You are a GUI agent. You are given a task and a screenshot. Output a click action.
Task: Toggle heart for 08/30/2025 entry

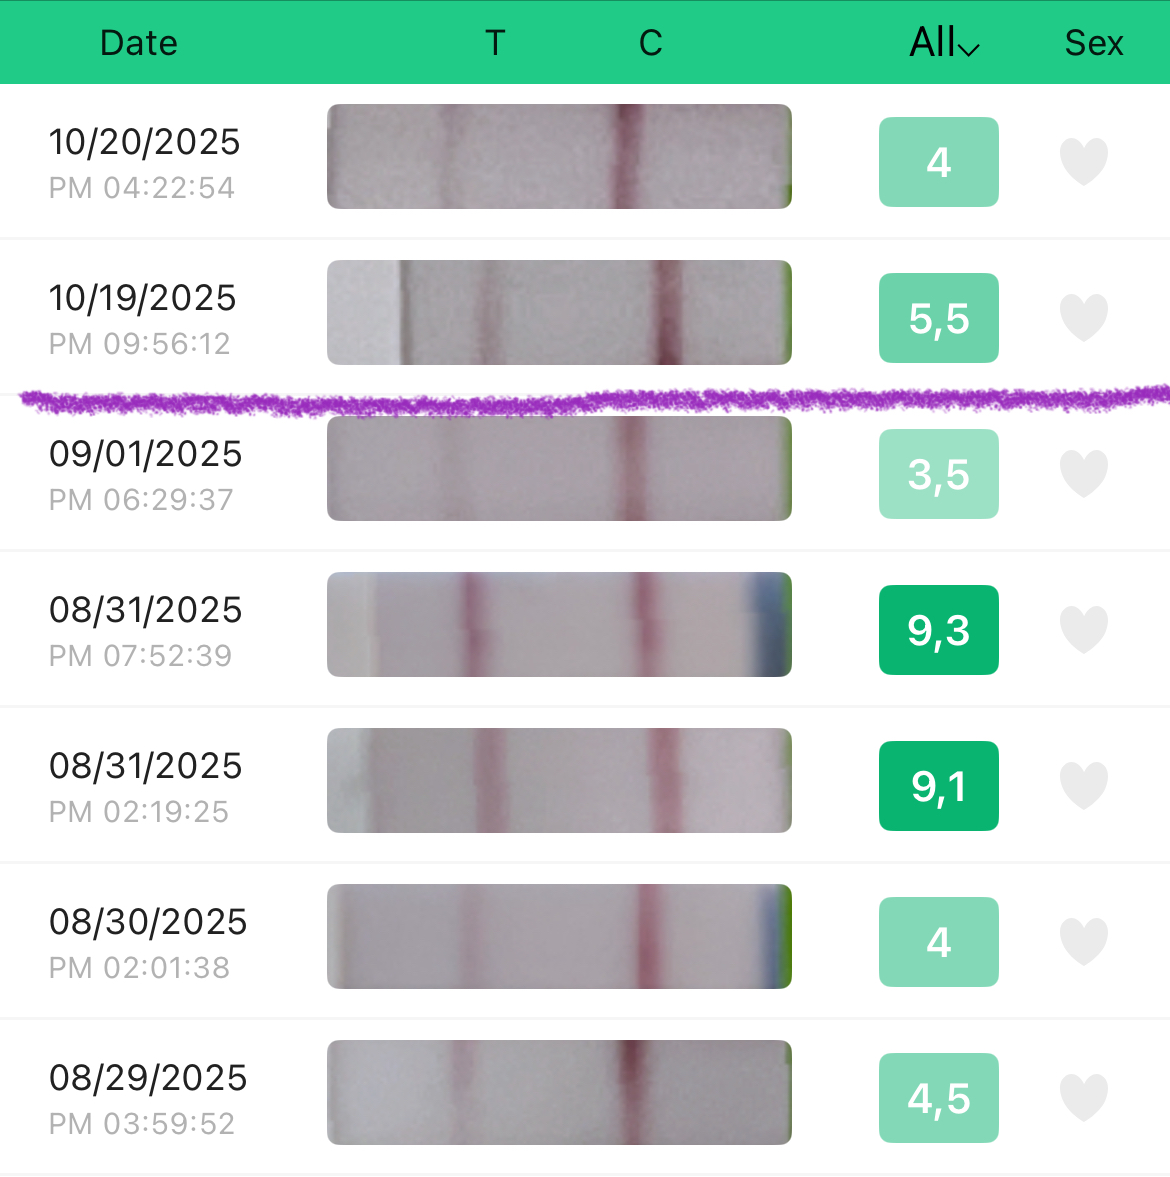click(1083, 942)
